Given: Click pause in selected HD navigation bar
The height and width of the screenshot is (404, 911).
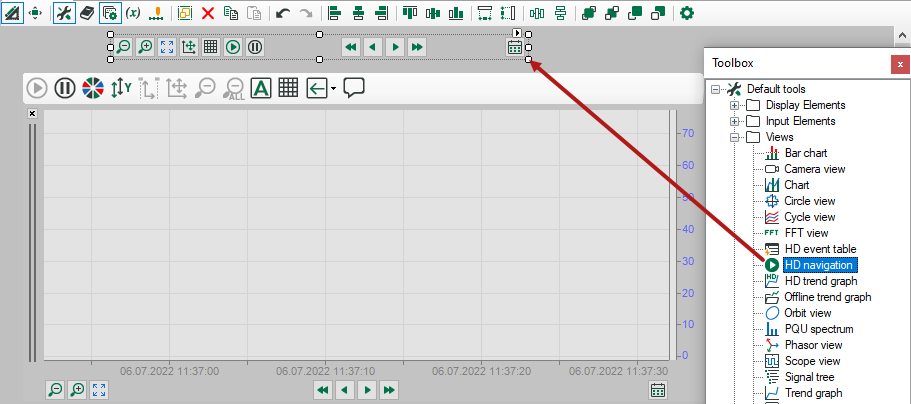Looking at the screenshot, I should click(x=255, y=47).
